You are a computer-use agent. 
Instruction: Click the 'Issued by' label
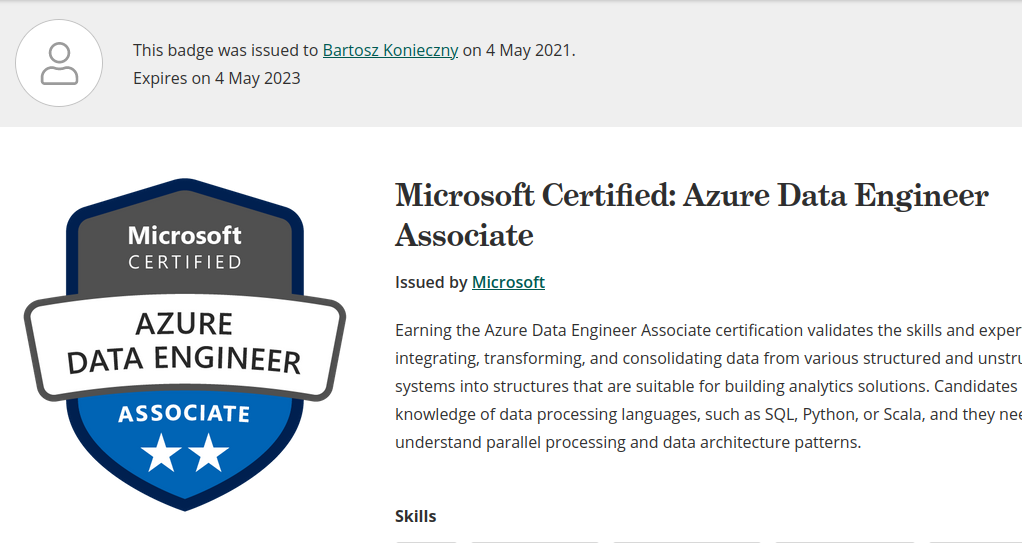(x=431, y=282)
